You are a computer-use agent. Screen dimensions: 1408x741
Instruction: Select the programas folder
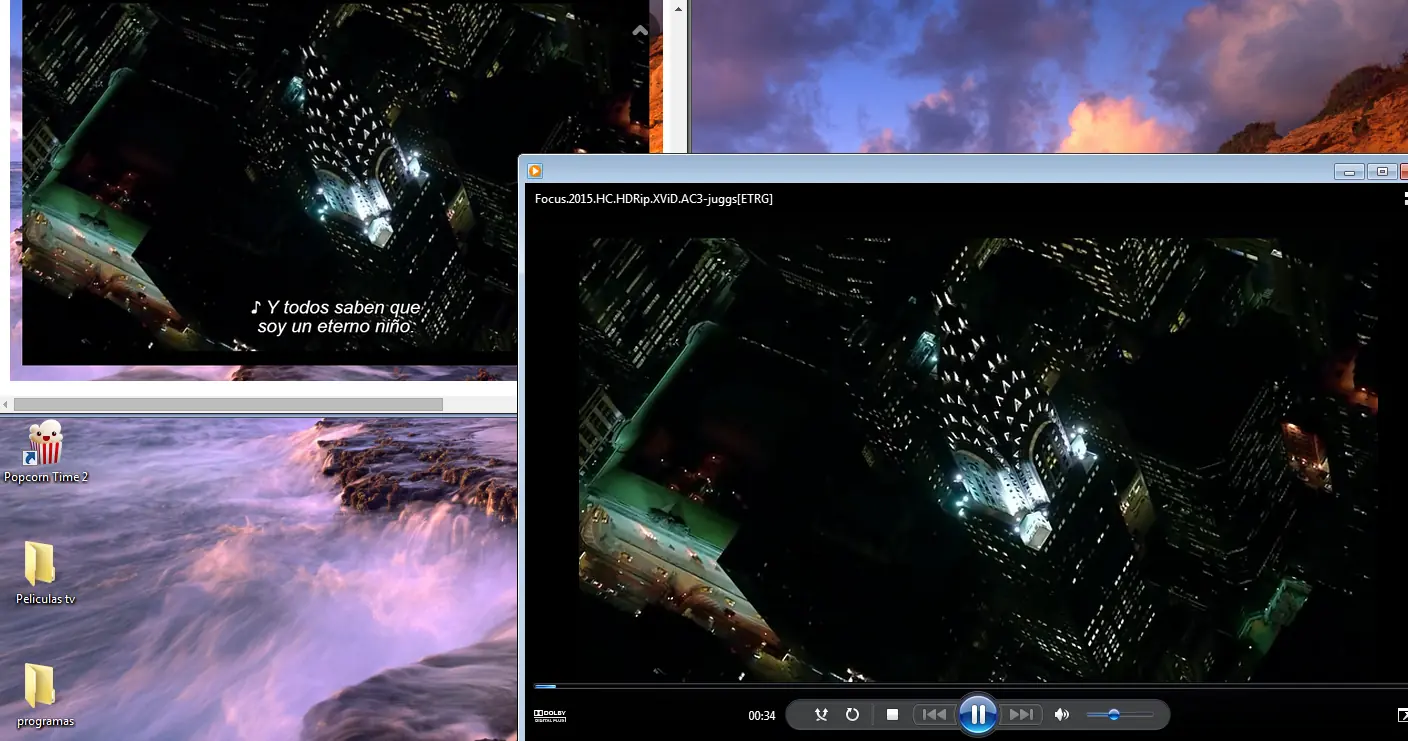[x=46, y=695]
